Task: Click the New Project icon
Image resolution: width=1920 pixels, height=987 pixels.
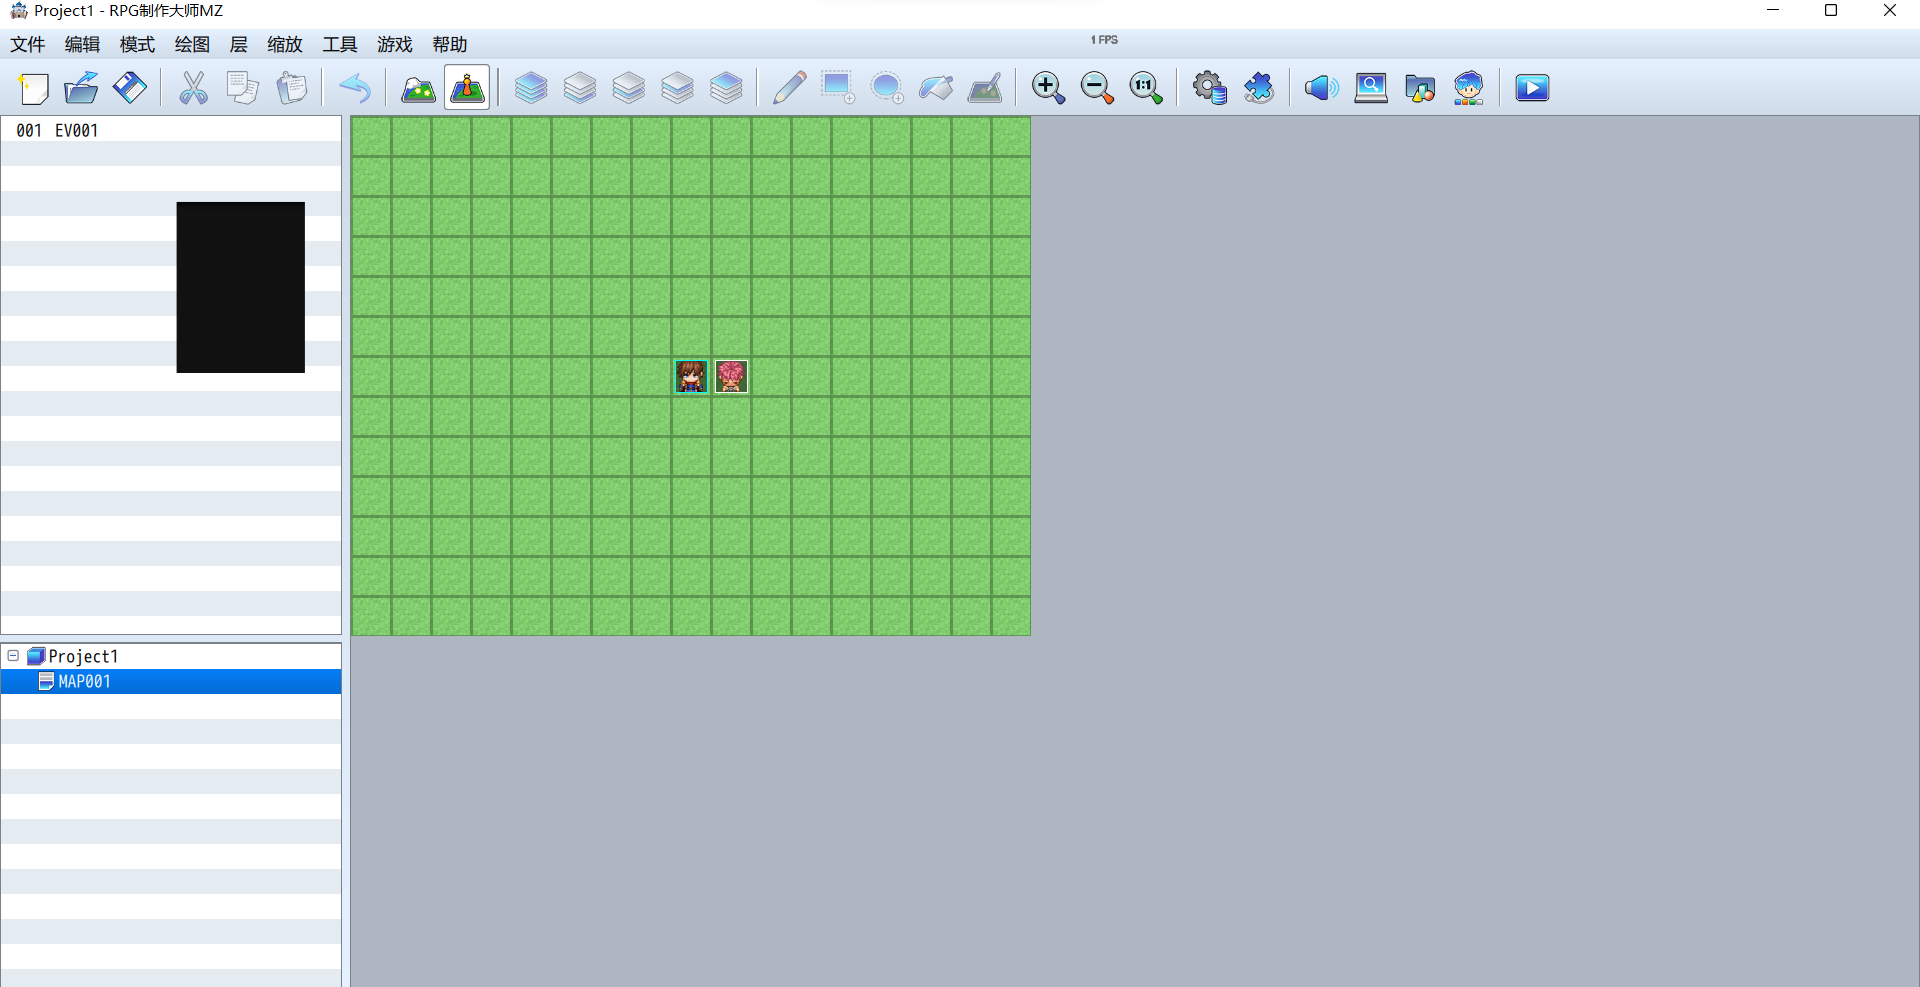Action: (33, 88)
